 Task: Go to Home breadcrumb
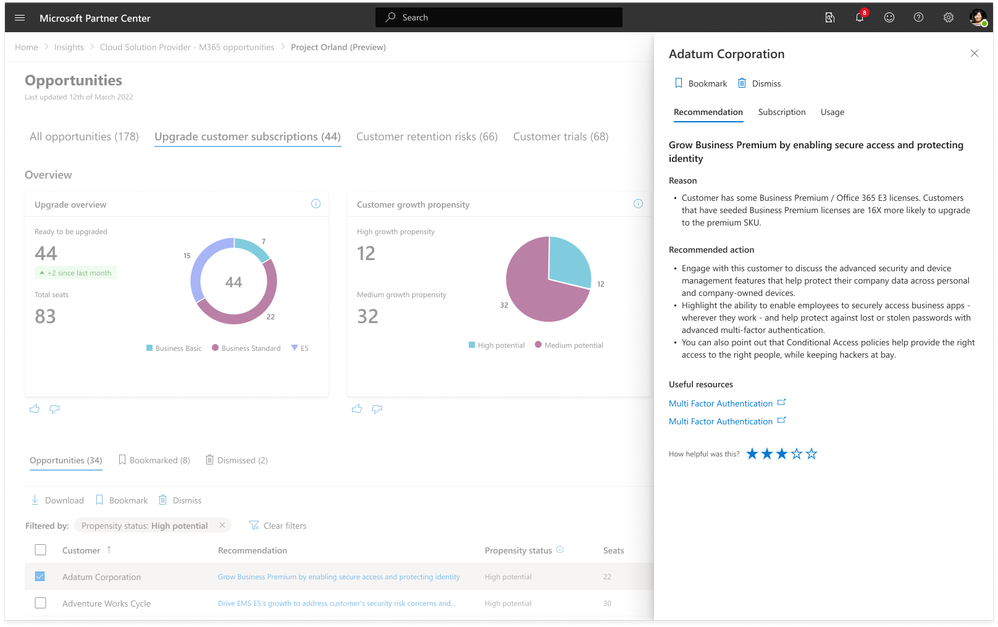pos(26,47)
